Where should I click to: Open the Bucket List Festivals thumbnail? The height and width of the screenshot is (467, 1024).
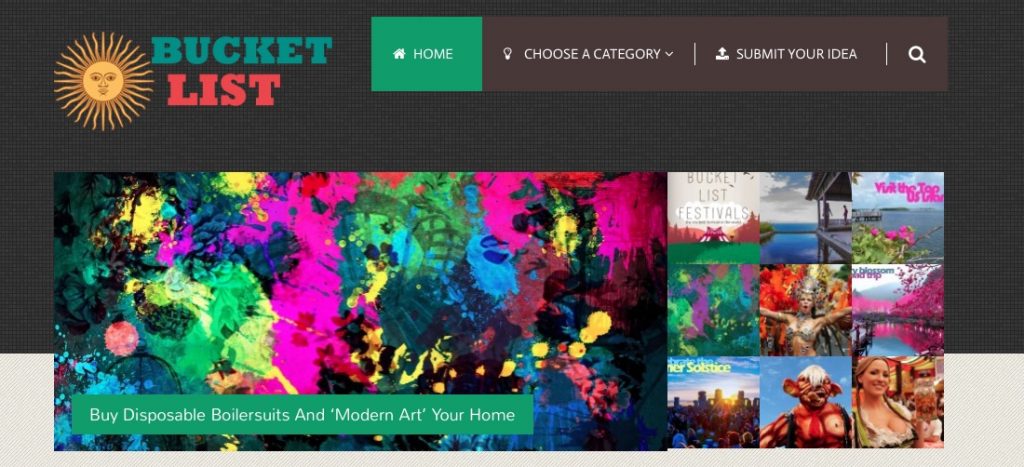click(713, 217)
